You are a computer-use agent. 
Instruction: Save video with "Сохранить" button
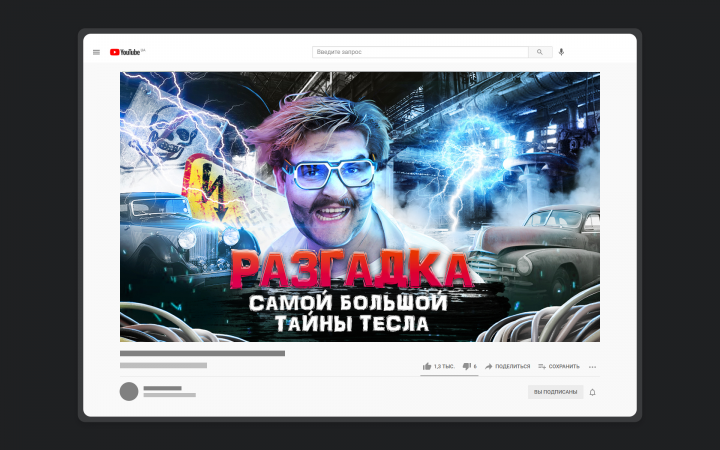click(x=559, y=366)
